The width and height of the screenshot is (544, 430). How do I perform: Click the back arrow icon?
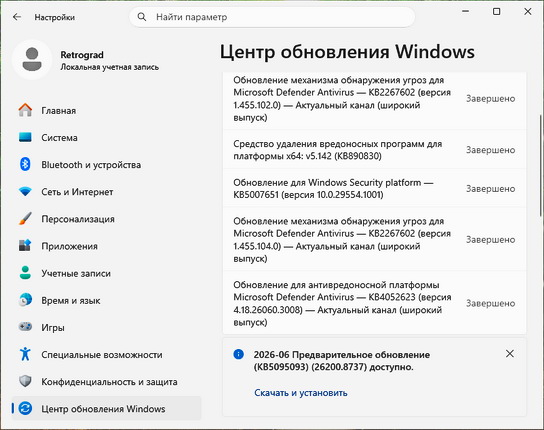pyautogui.click(x=17, y=17)
